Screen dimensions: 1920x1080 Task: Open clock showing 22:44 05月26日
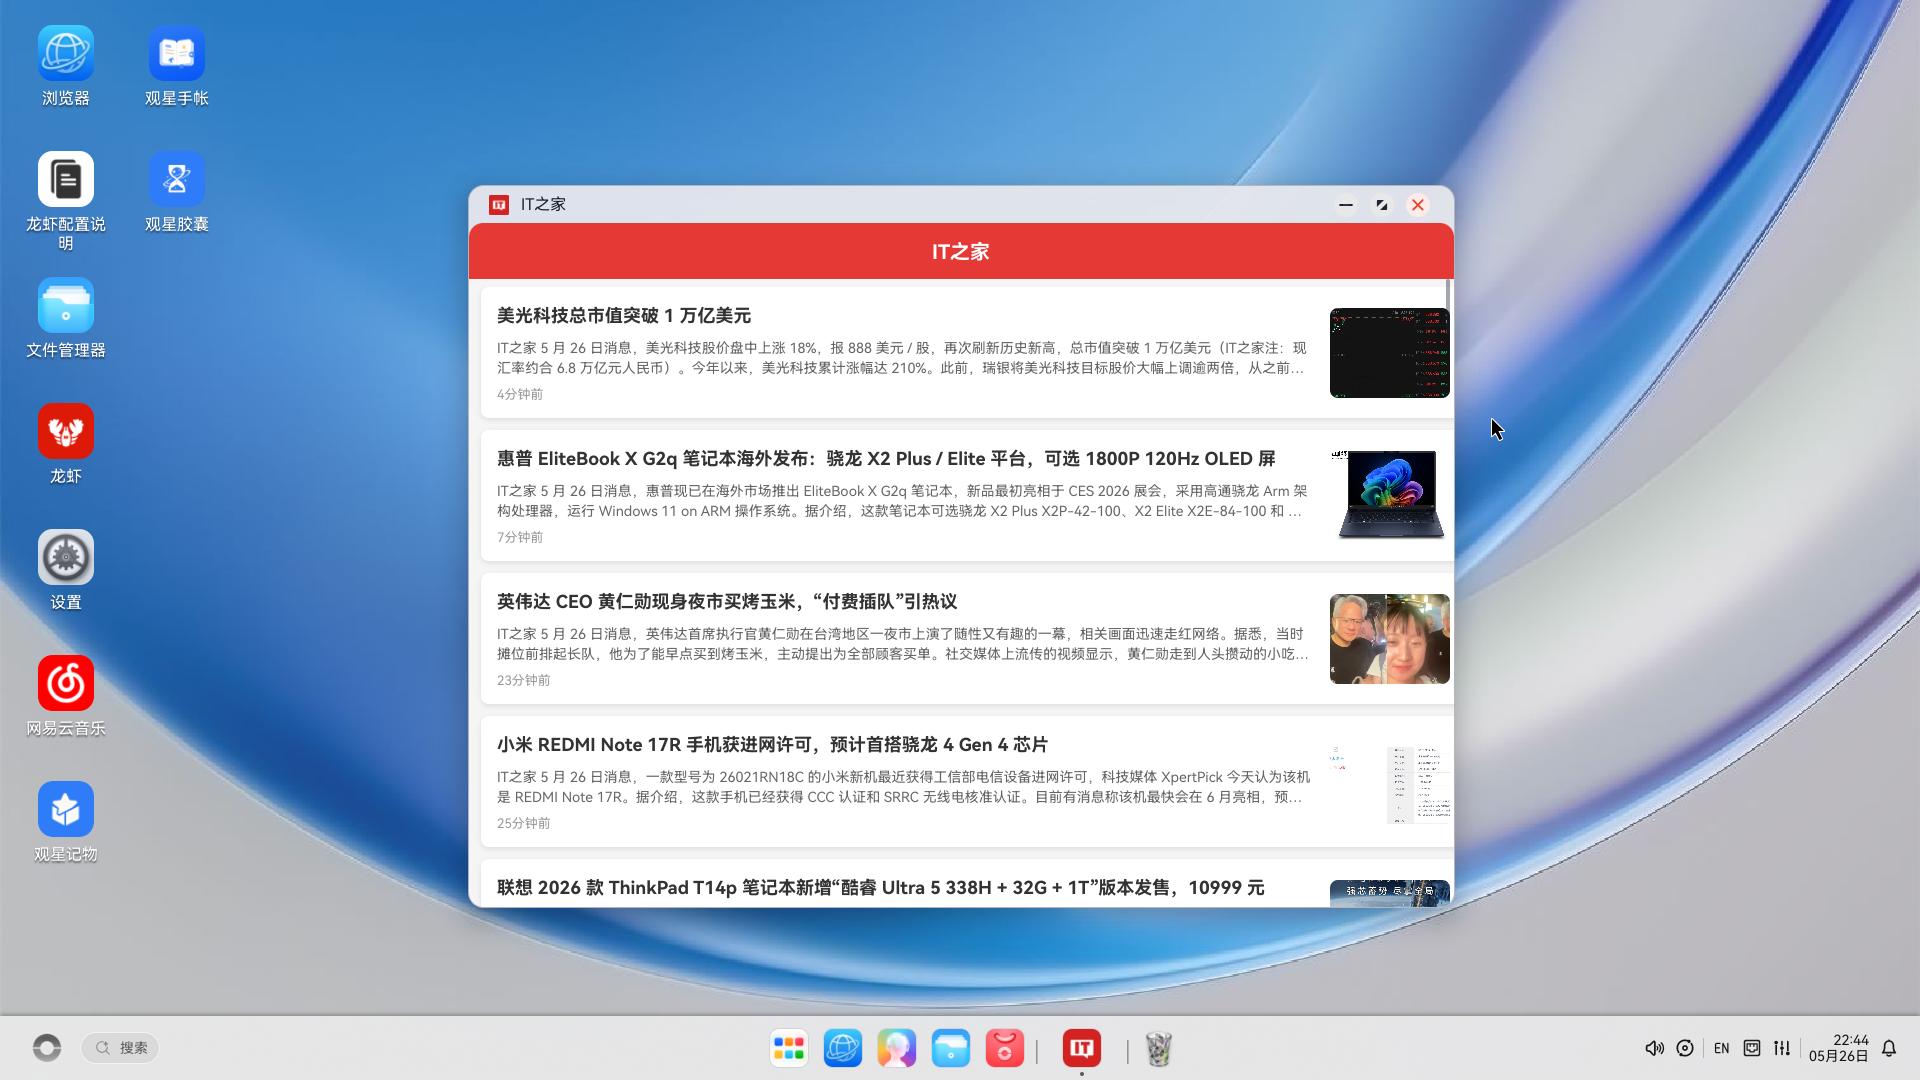pyautogui.click(x=1838, y=1048)
